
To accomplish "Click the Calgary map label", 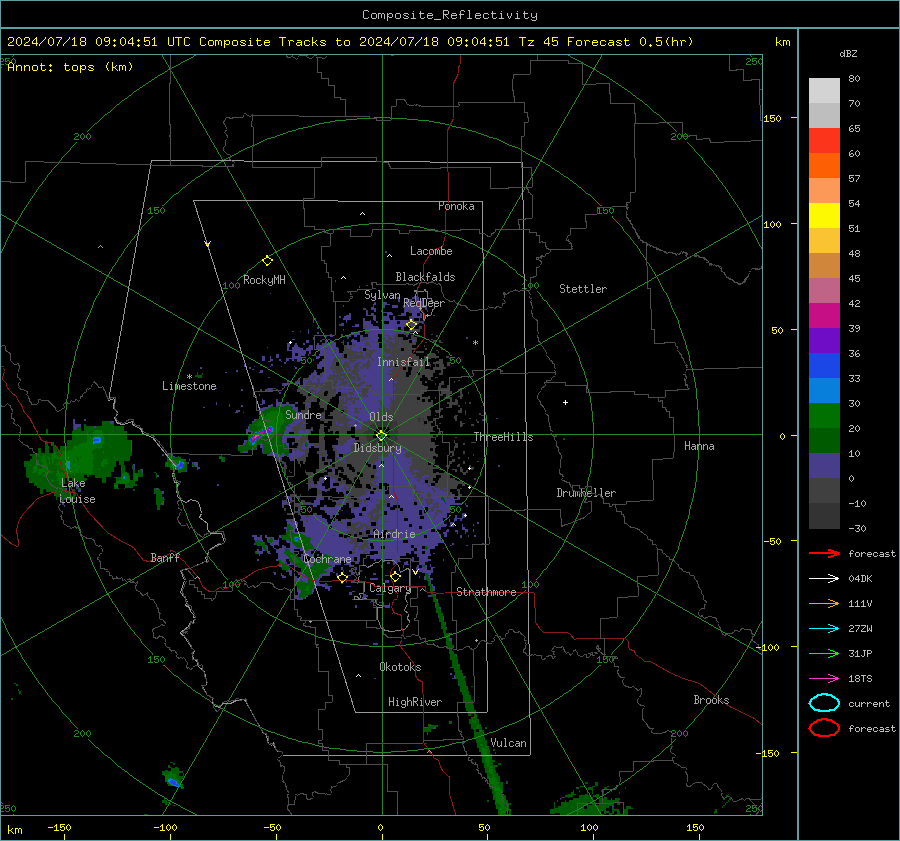I will coord(390,588).
